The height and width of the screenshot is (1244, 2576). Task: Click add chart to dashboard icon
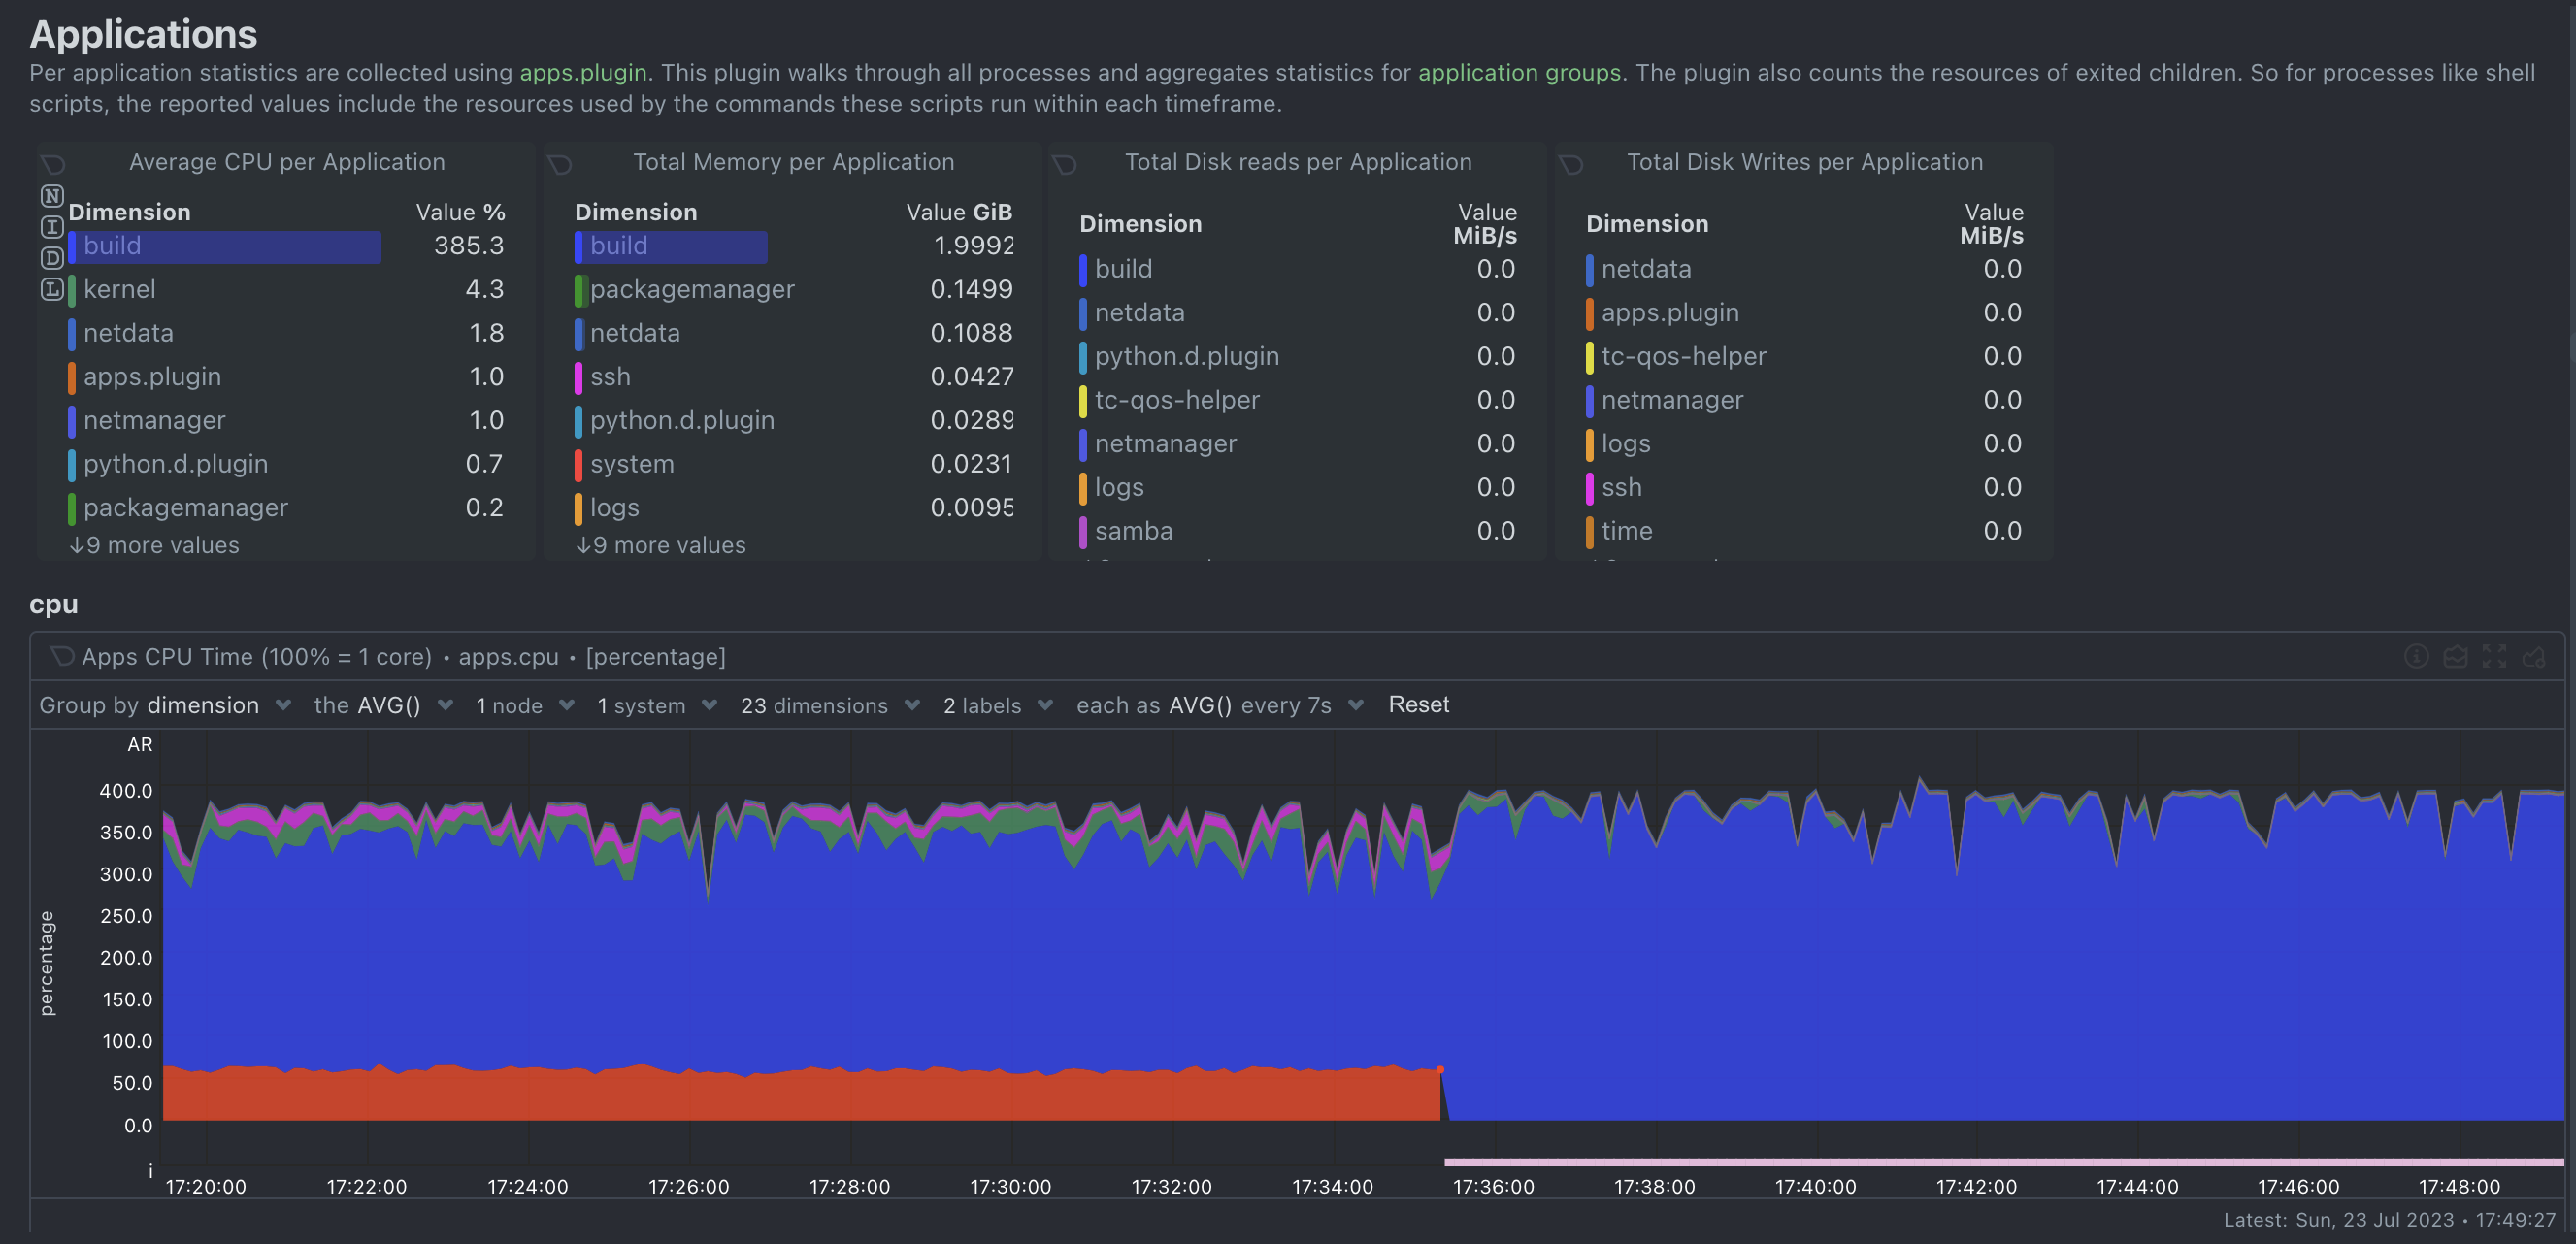coord(2533,656)
